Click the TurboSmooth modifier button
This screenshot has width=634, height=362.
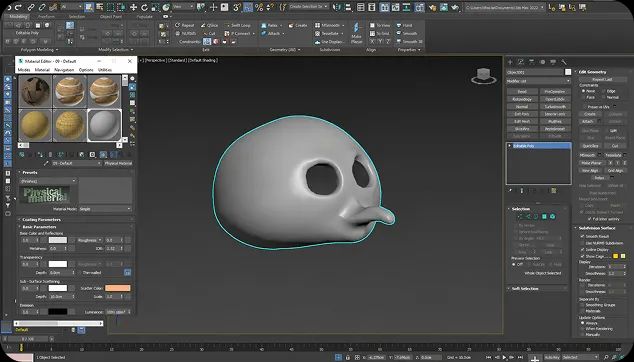pos(555,106)
